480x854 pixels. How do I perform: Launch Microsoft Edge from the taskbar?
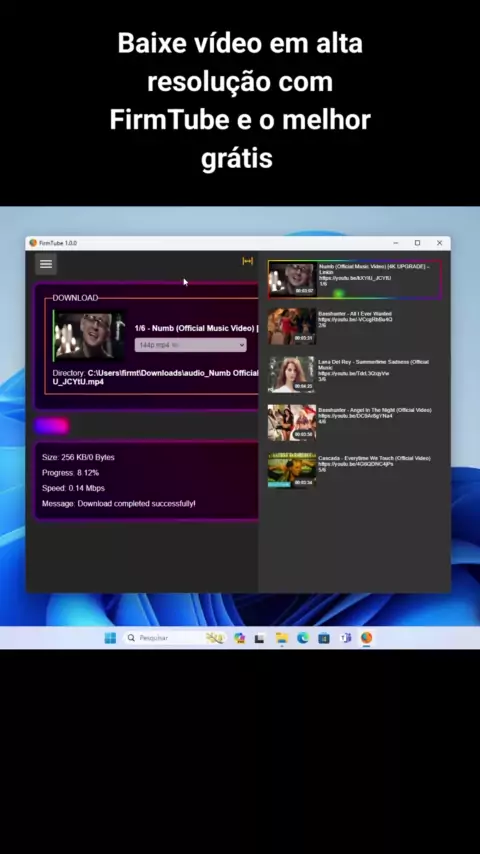(x=303, y=638)
